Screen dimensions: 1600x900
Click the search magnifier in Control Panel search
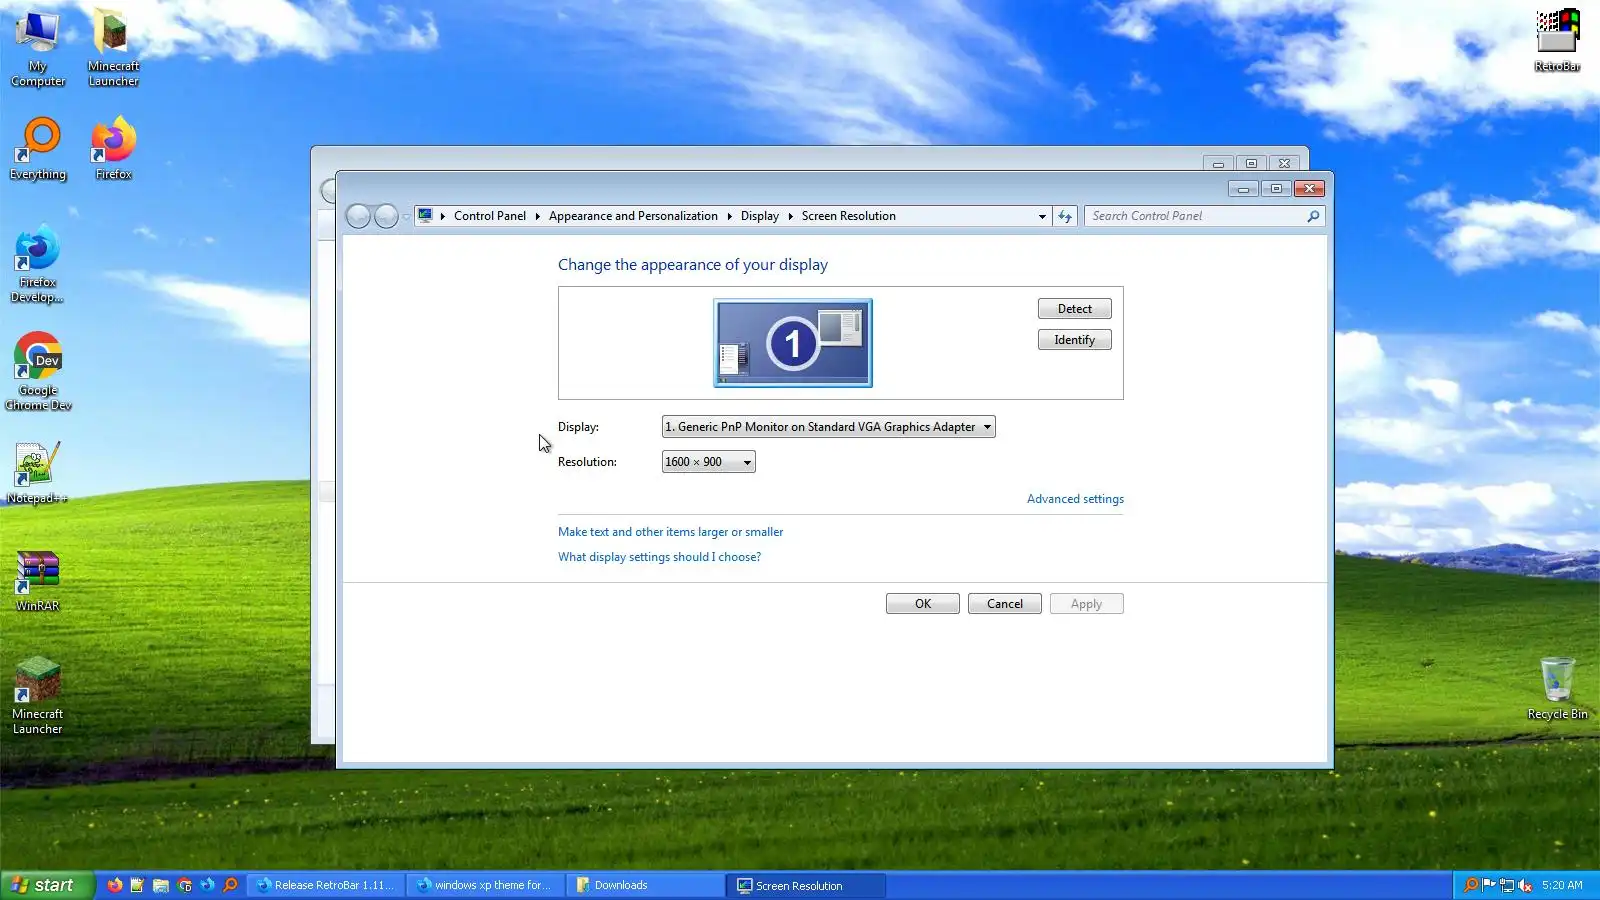(1313, 216)
